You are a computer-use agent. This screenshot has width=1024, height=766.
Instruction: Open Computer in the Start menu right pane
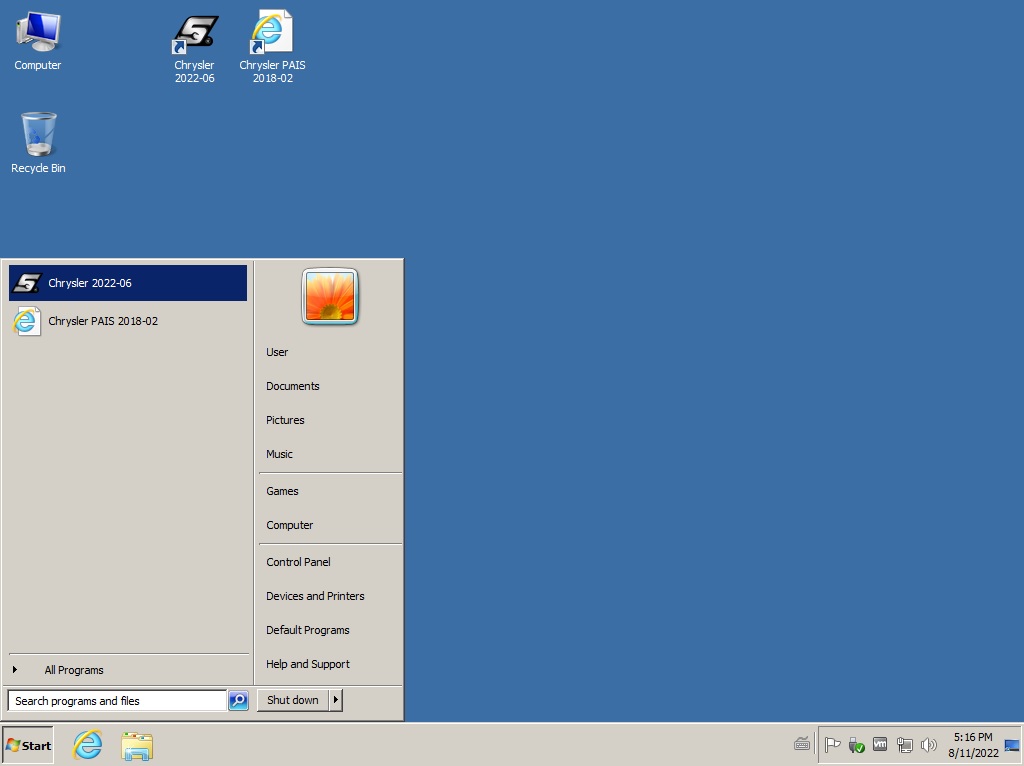(x=289, y=525)
